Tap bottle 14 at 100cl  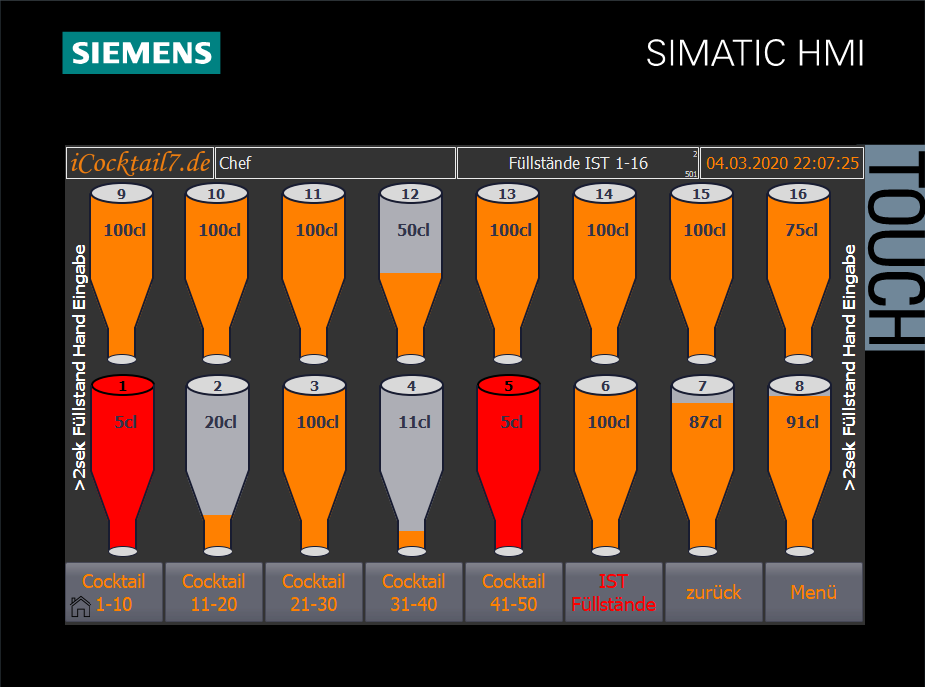click(x=603, y=260)
